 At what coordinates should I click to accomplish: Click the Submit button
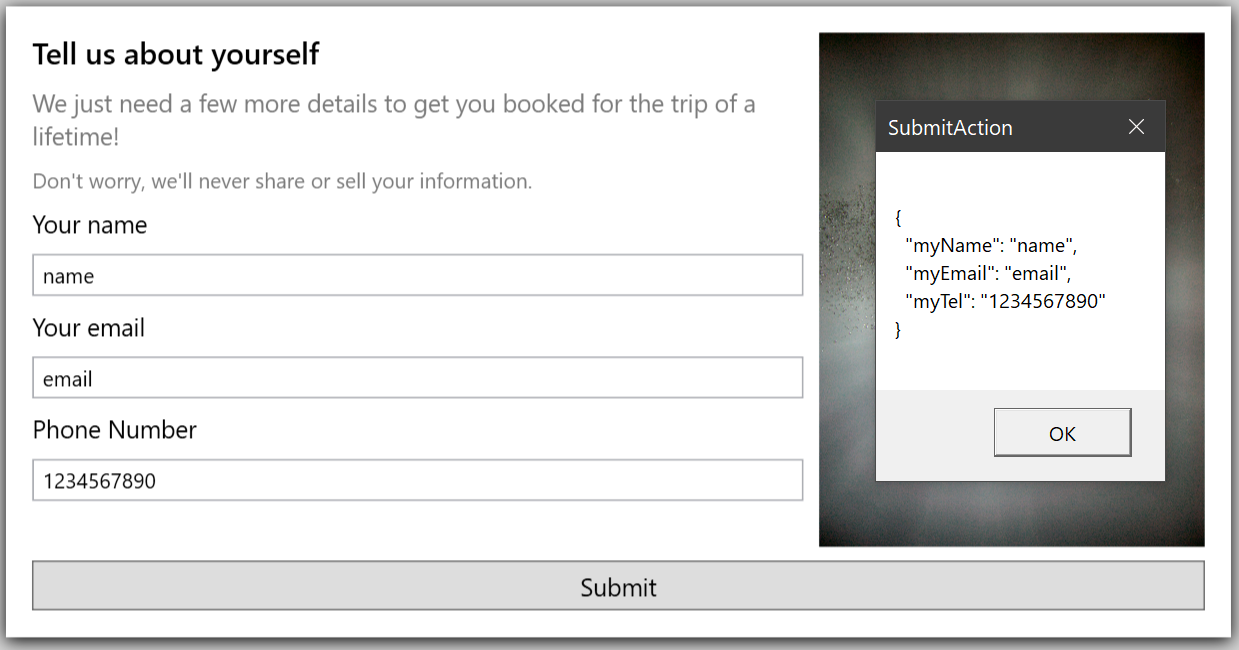(x=618, y=586)
